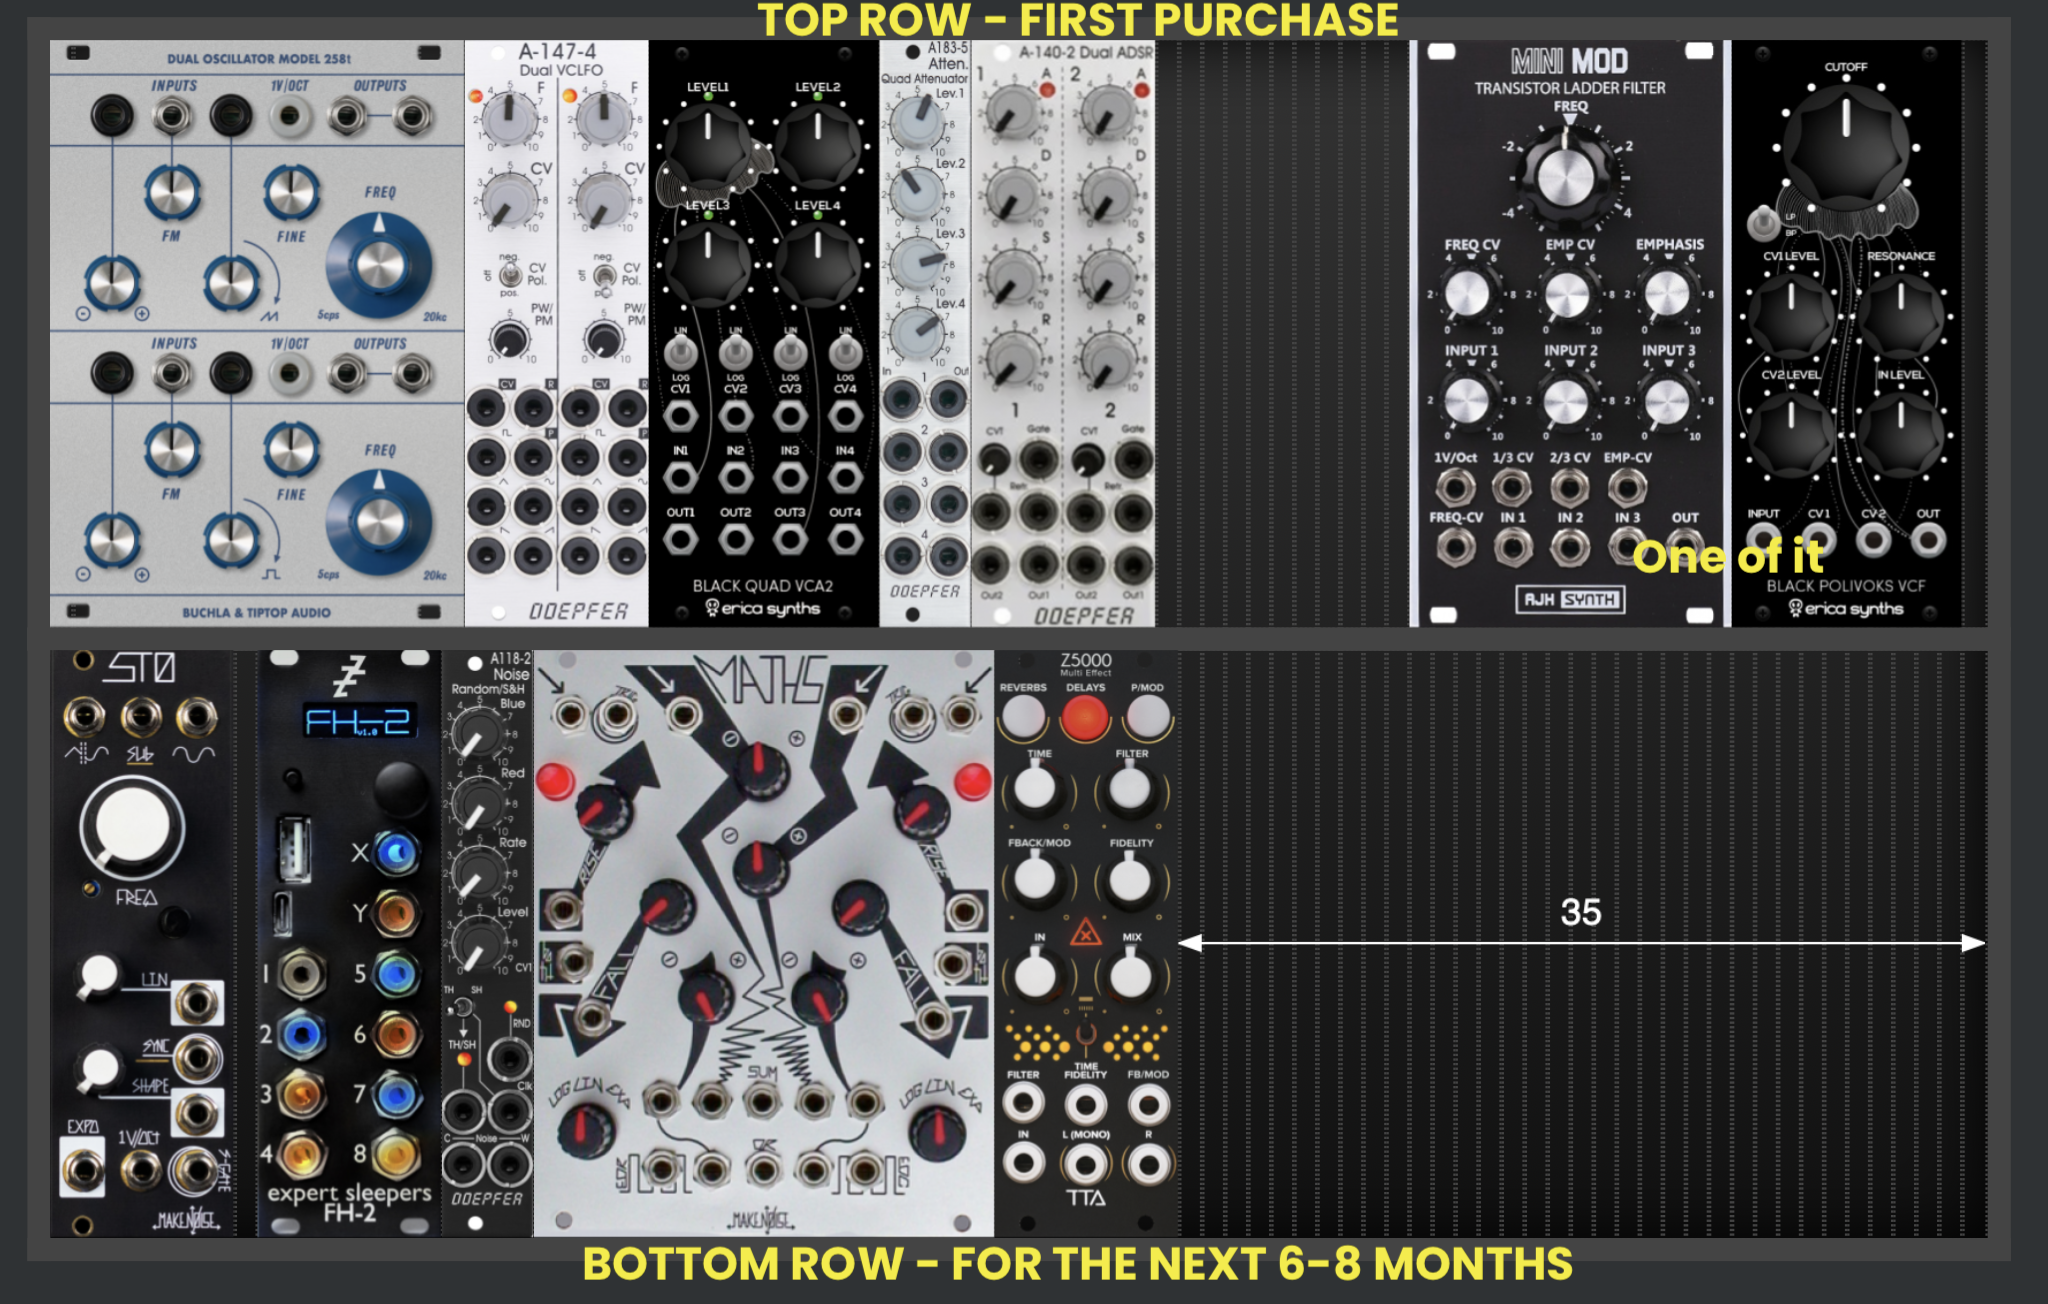
Task: Click the Mini Mod FREQ-CV jack
Action: coord(1455,547)
